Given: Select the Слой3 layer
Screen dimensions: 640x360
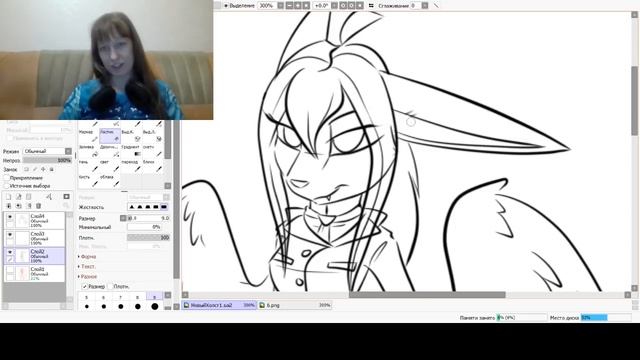Looking at the screenshot, I should coord(34,238).
